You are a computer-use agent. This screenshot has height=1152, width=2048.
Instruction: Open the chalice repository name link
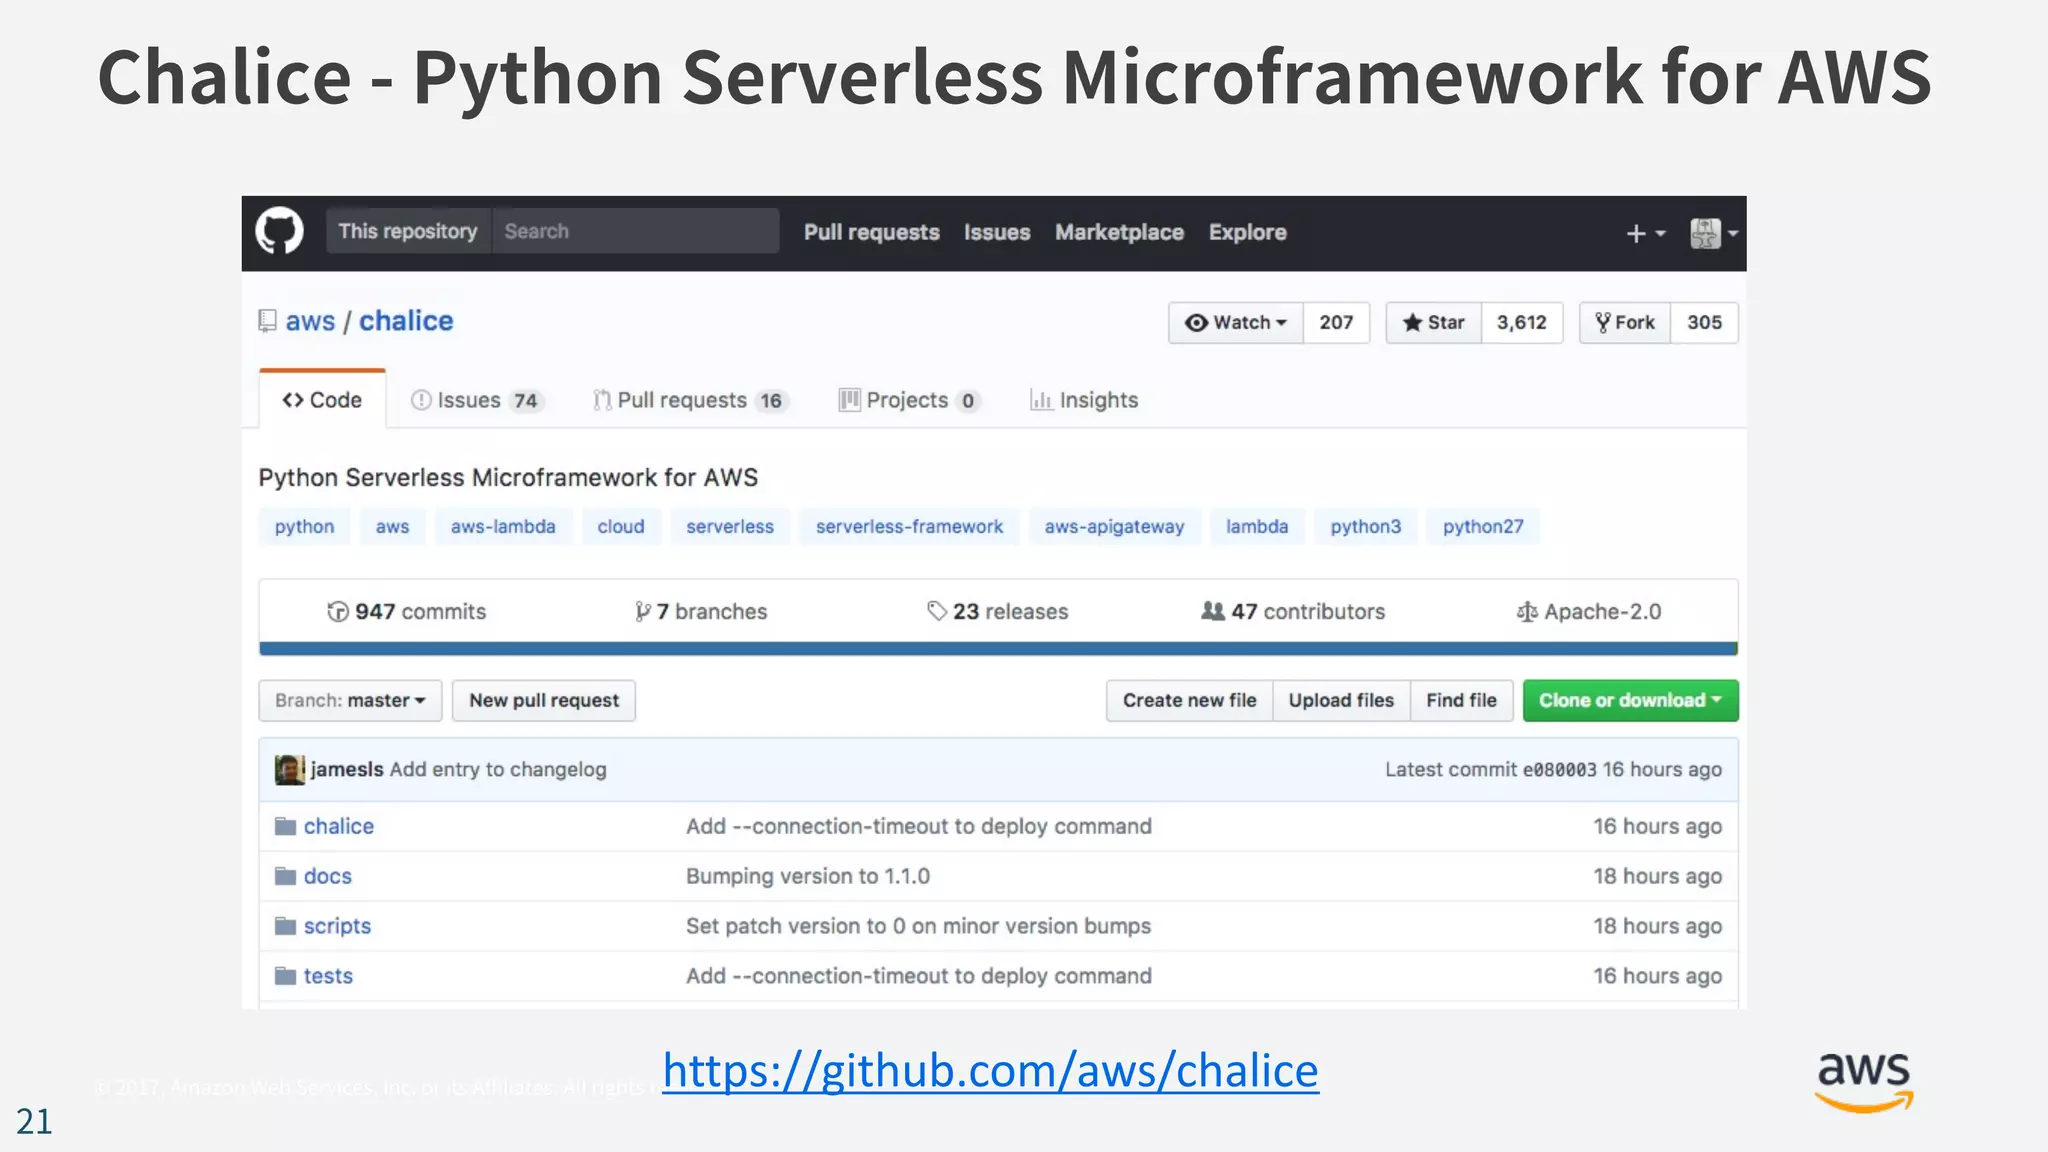tap(406, 321)
